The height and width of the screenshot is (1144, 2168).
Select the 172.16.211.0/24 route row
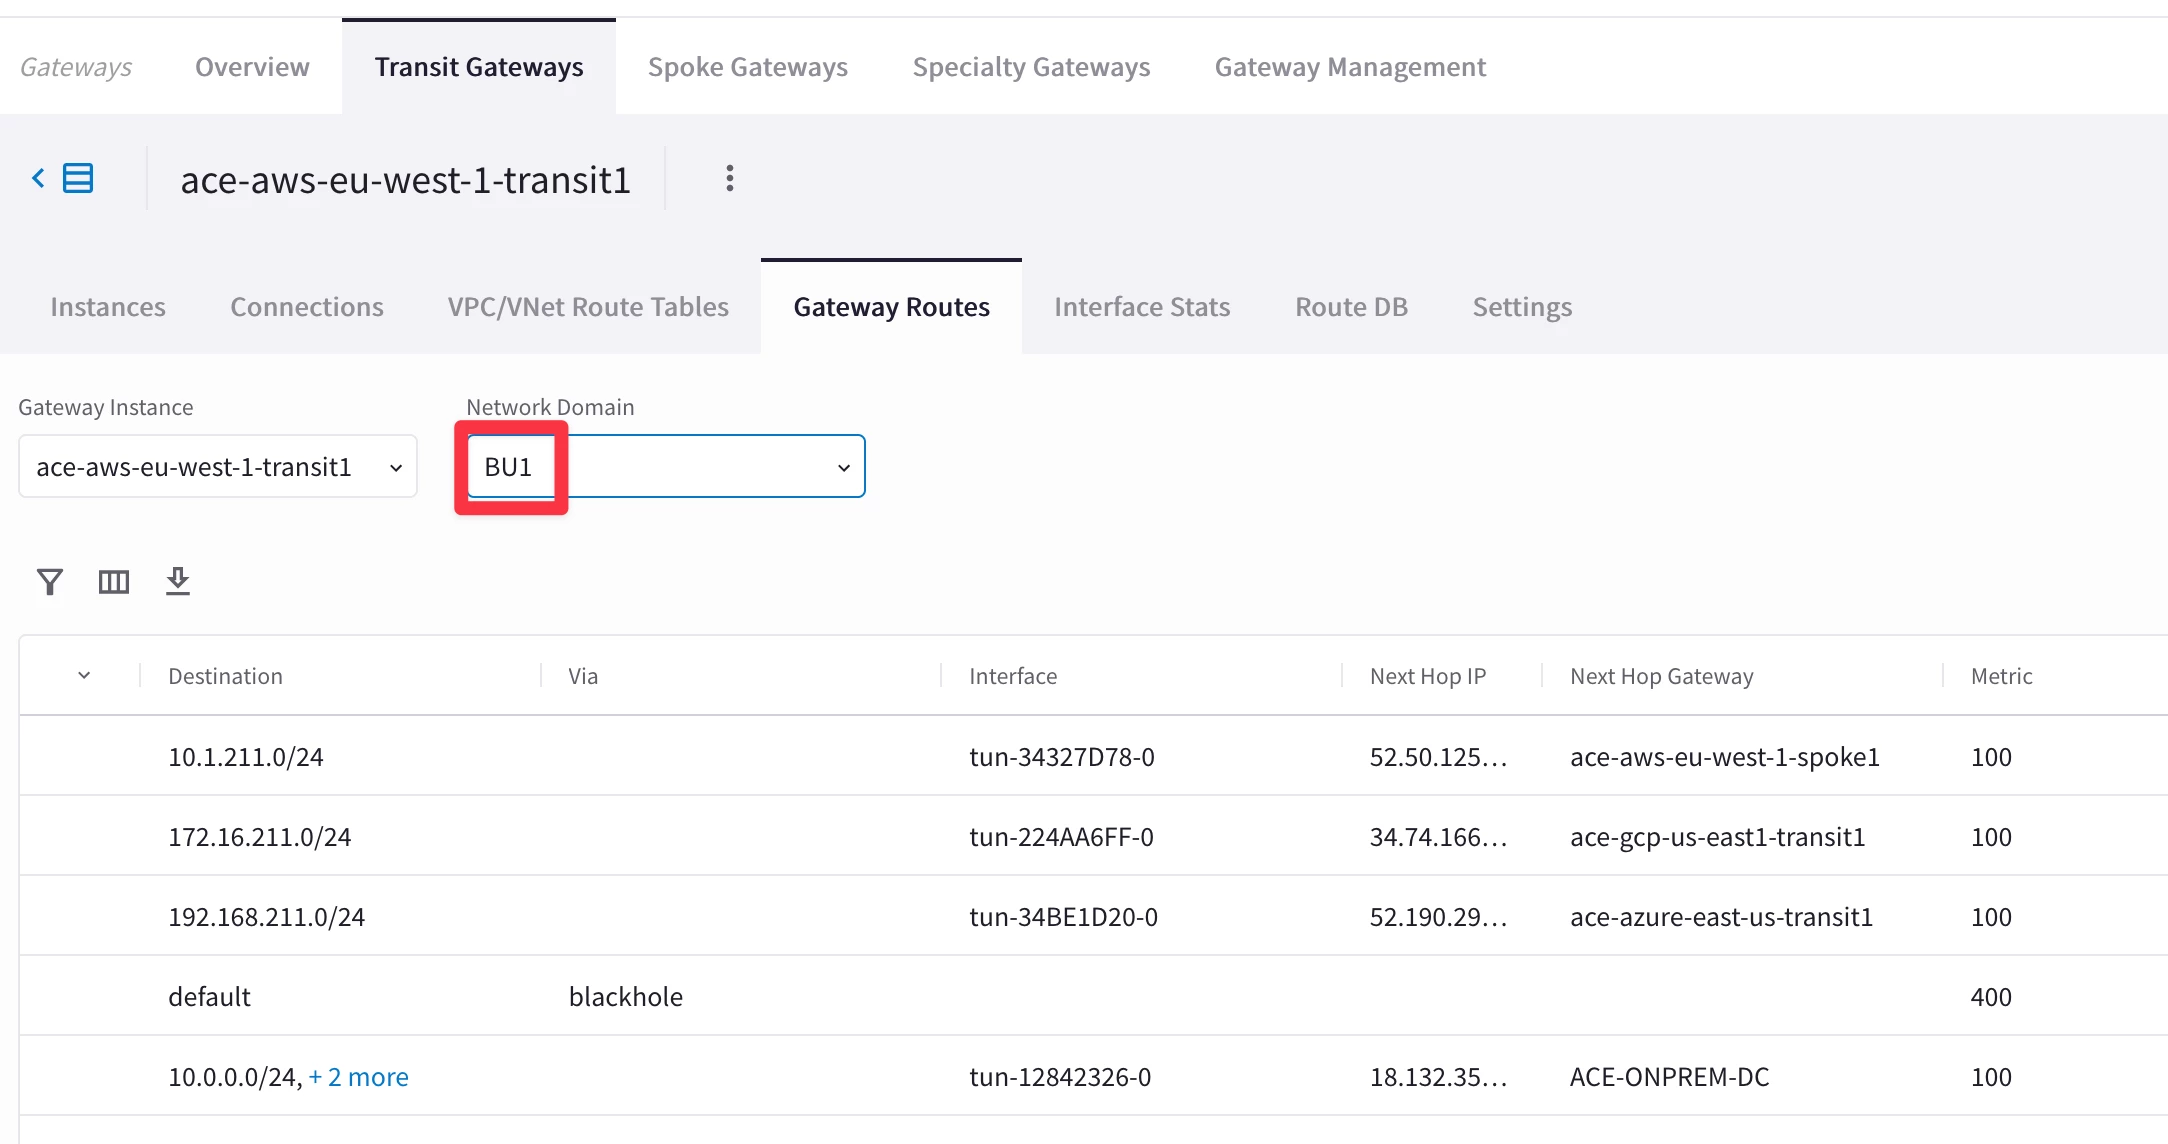[260, 837]
